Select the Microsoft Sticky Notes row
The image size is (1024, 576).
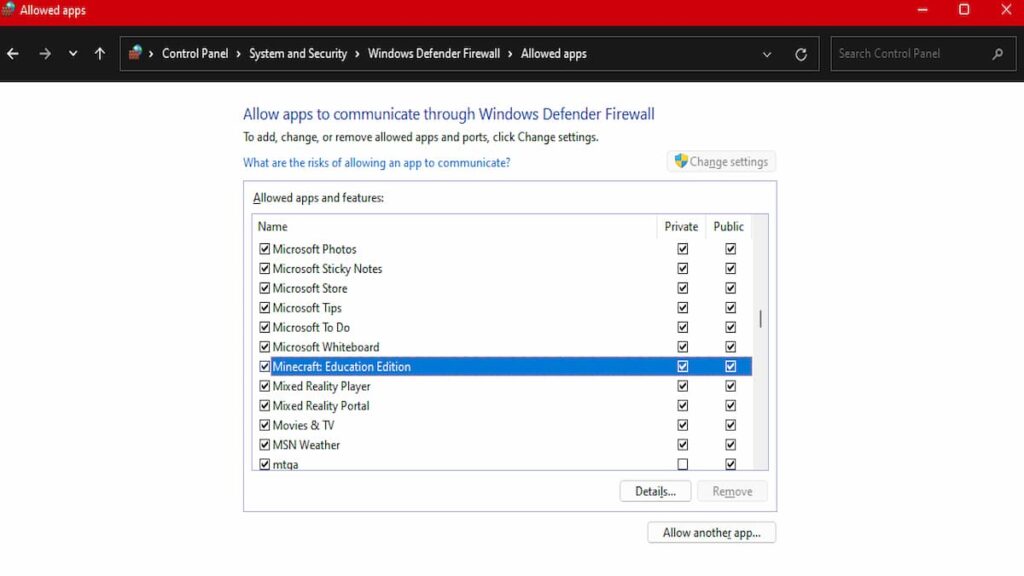click(502, 268)
